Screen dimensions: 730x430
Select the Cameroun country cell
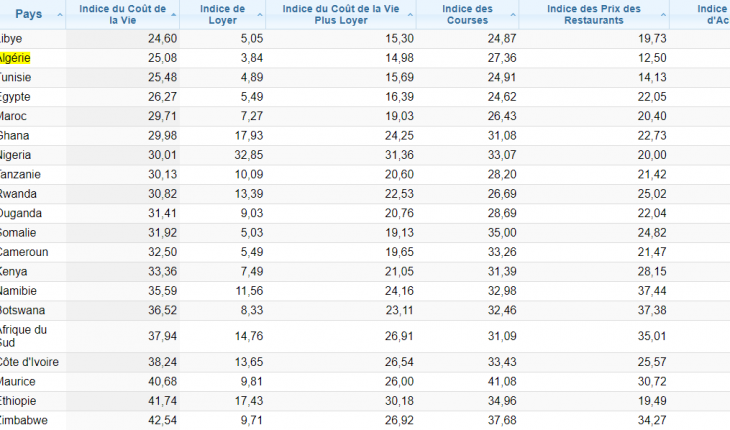click(24, 252)
